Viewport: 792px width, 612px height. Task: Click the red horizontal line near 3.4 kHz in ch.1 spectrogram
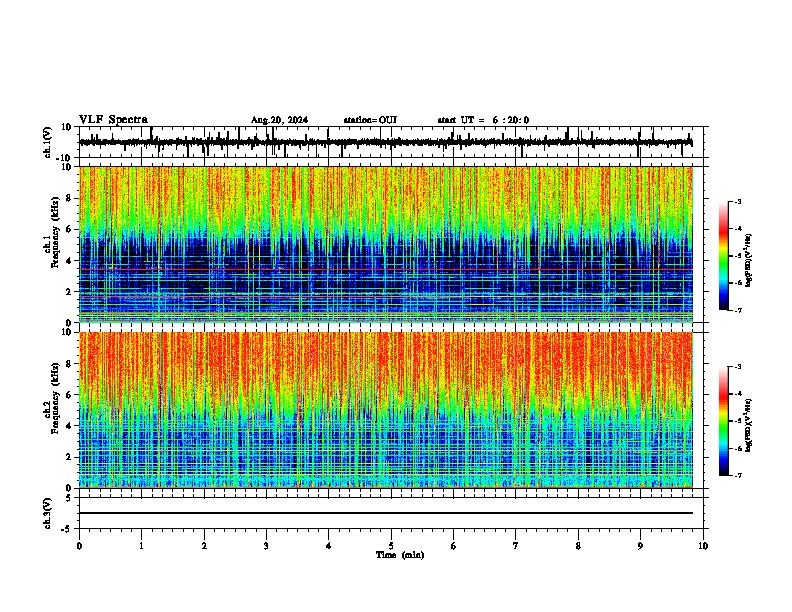(x=386, y=270)
